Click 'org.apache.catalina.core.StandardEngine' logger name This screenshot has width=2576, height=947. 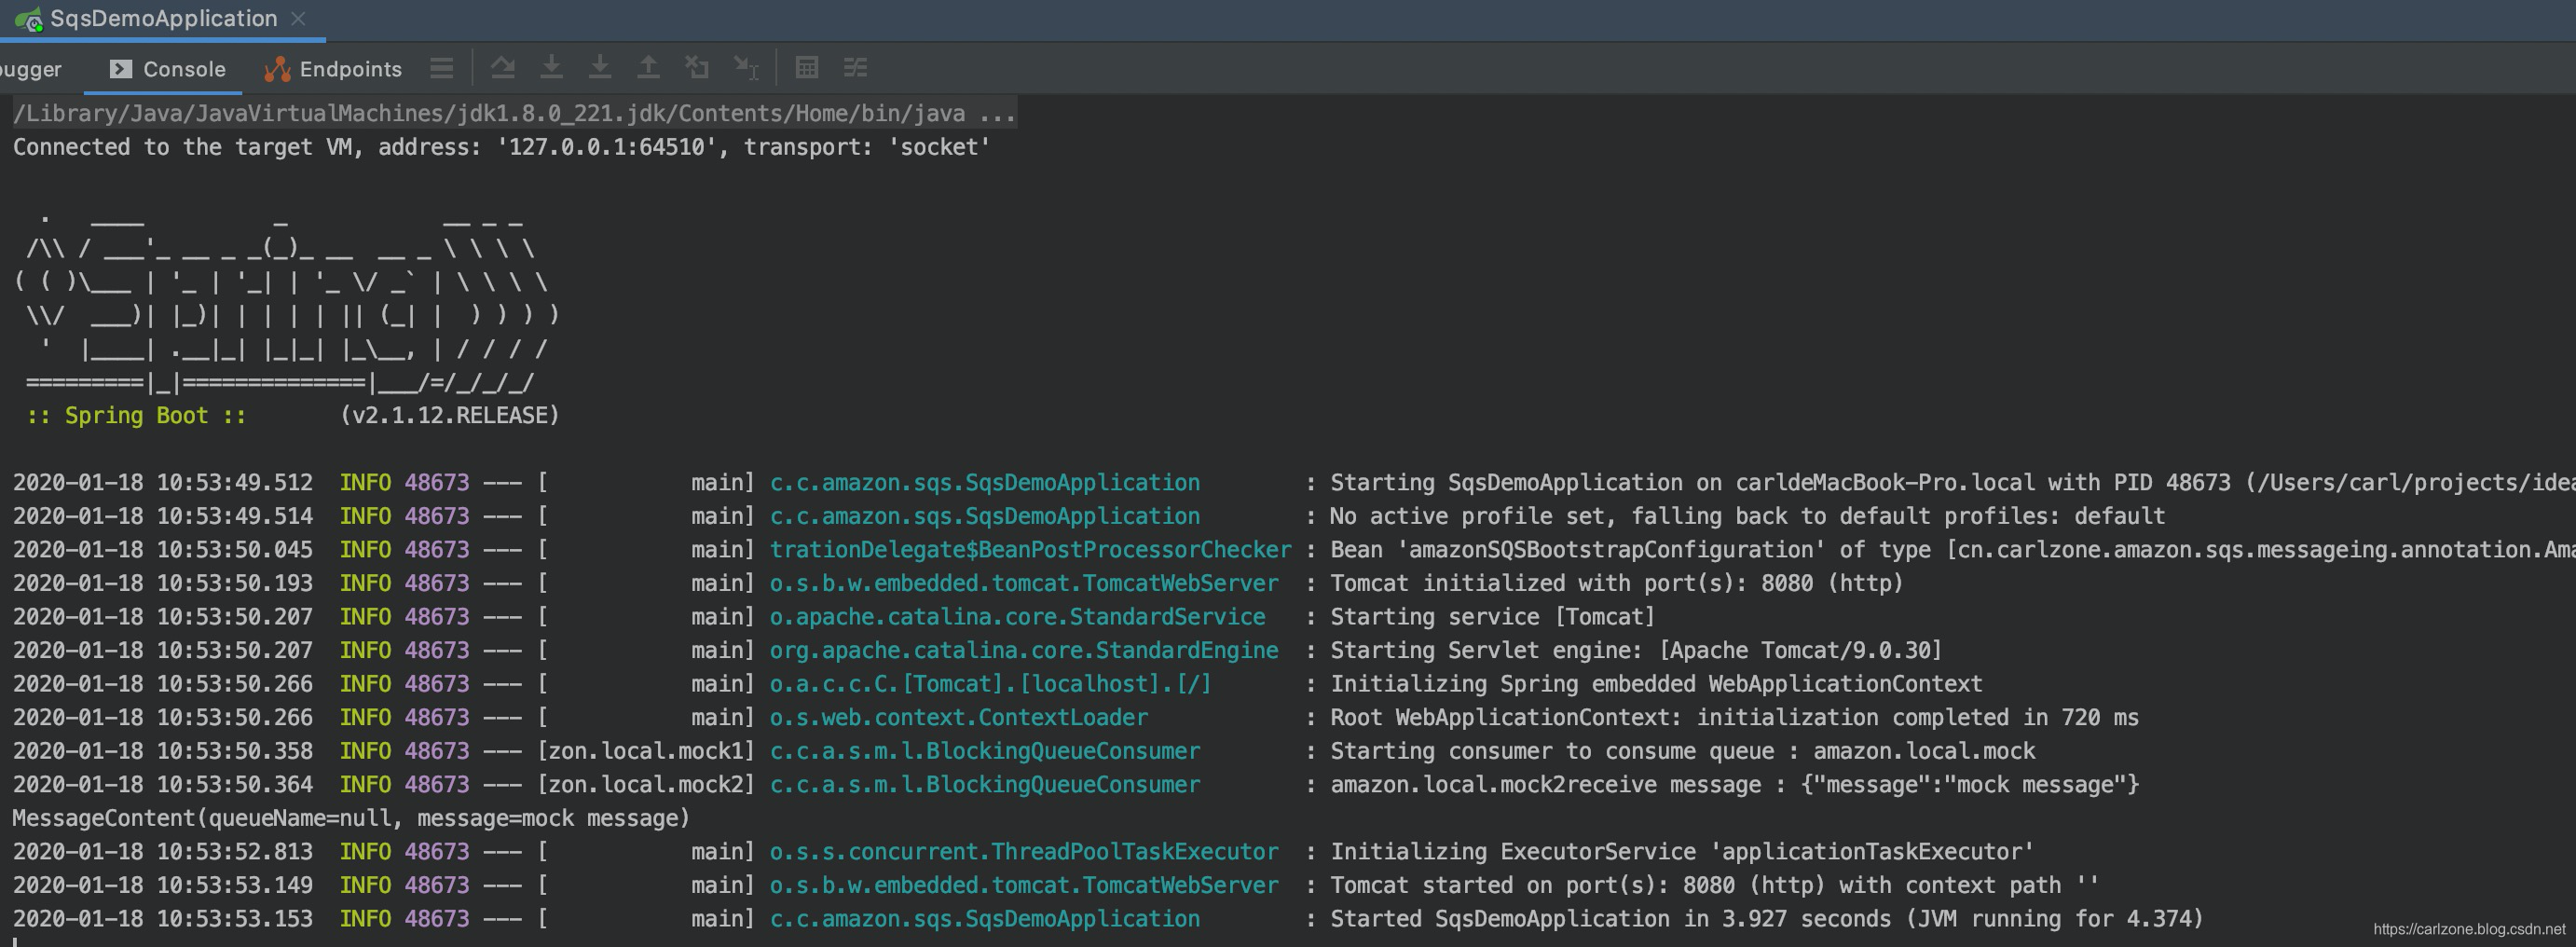[x=1024, y=650]
